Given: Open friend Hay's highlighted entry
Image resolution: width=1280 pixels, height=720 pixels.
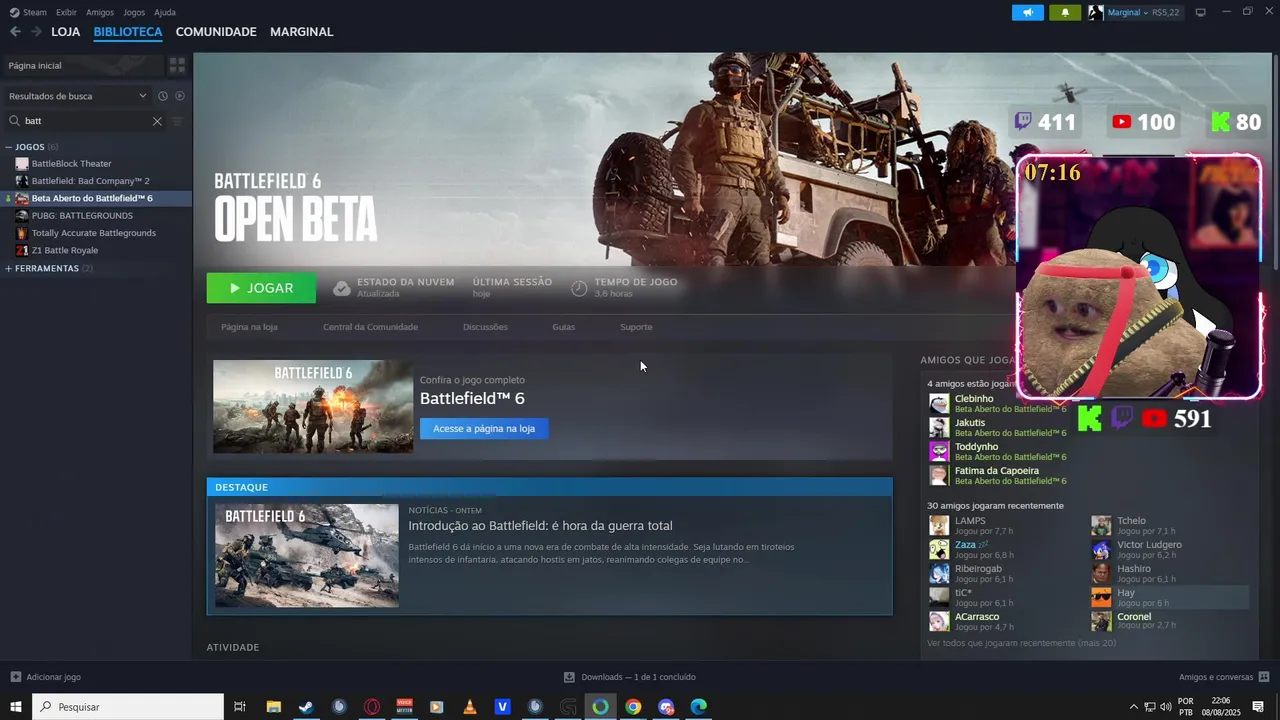Looking at the screenshot, I should 1170,597.
